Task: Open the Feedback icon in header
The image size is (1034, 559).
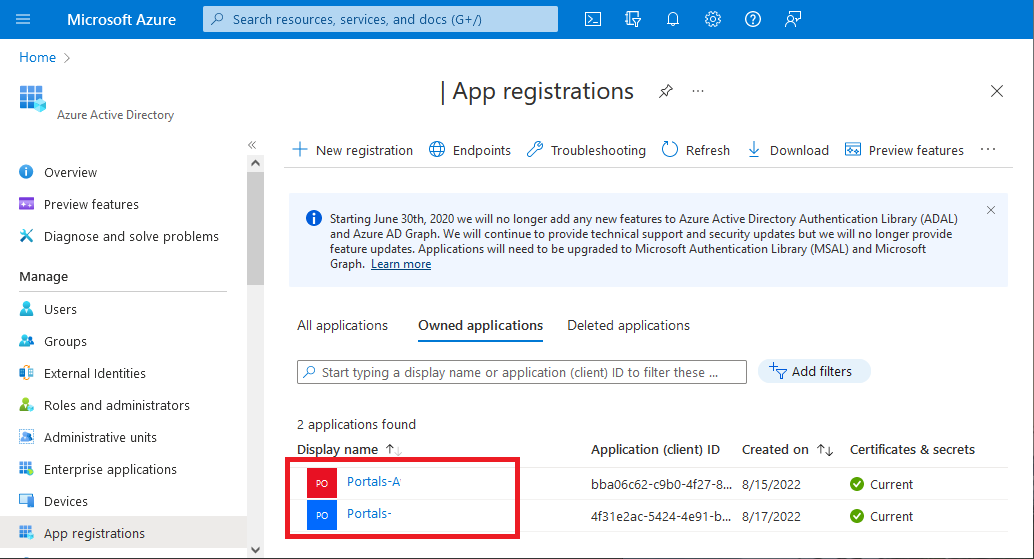Action: click(793, 19)
